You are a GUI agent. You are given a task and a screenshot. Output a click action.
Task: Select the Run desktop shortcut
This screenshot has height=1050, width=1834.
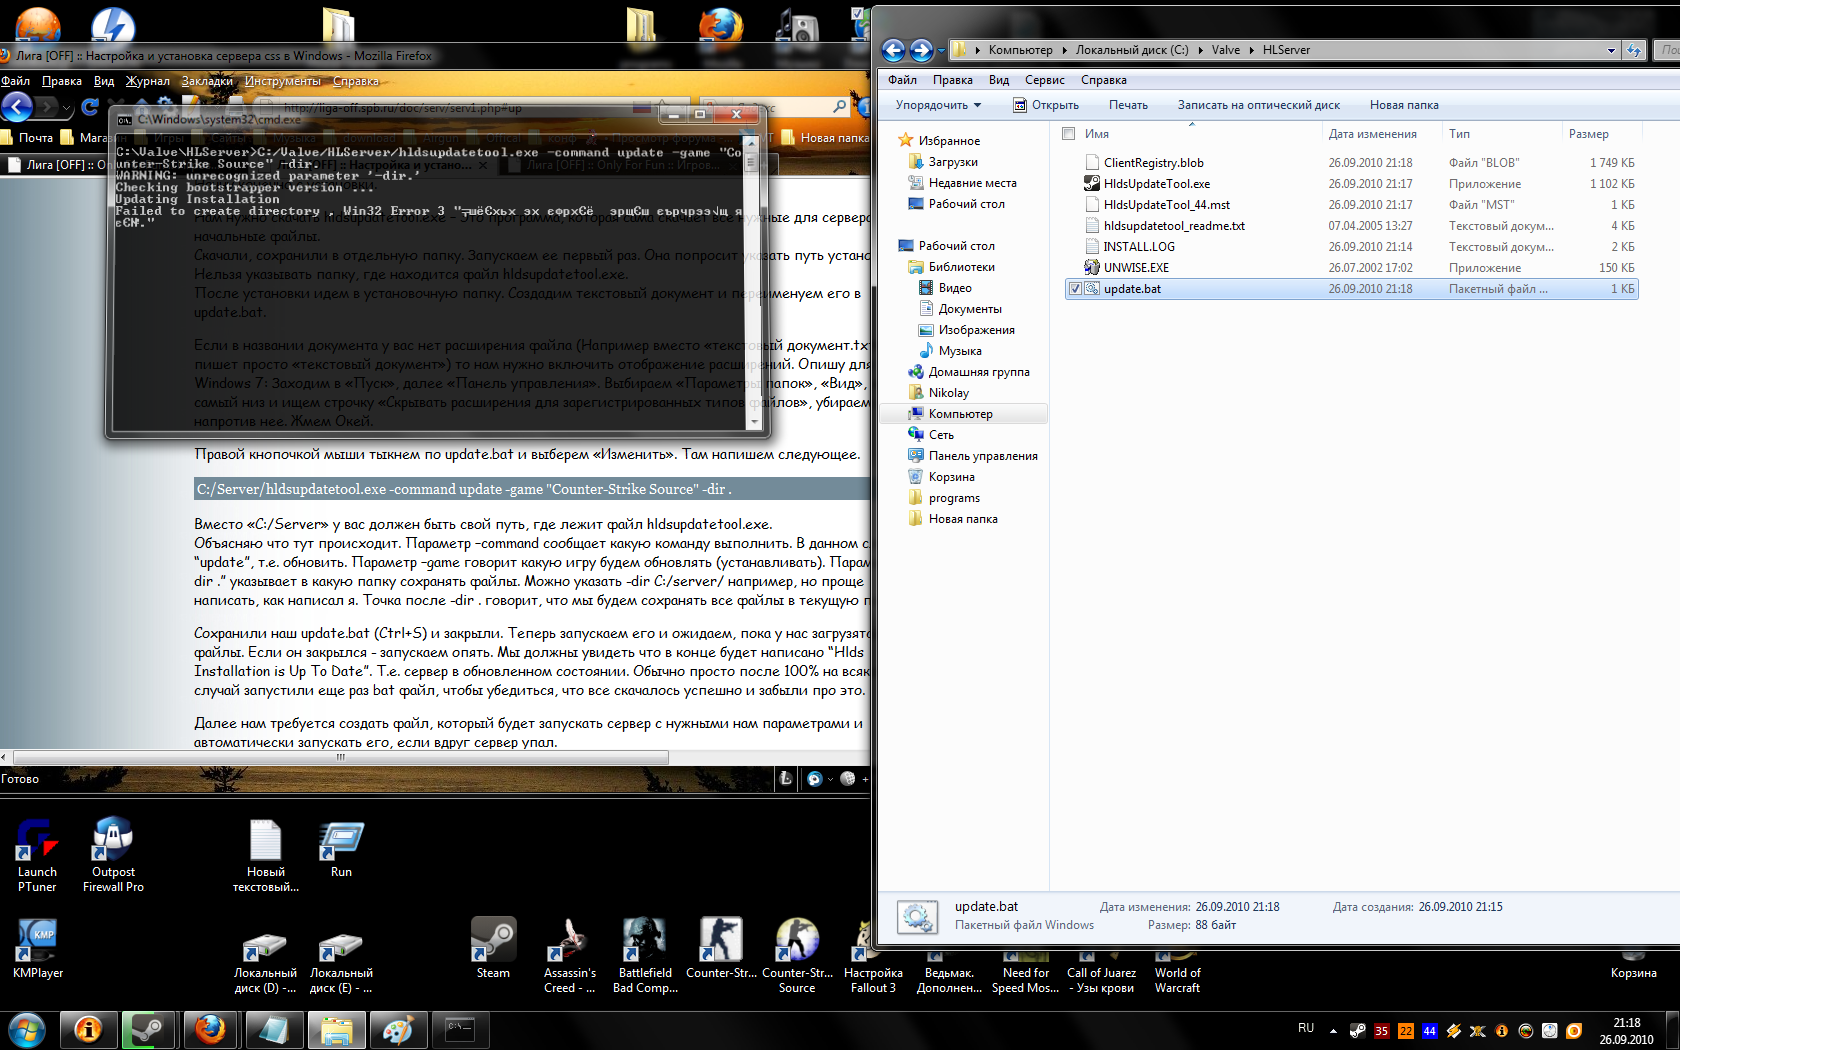tap(341, 850)
